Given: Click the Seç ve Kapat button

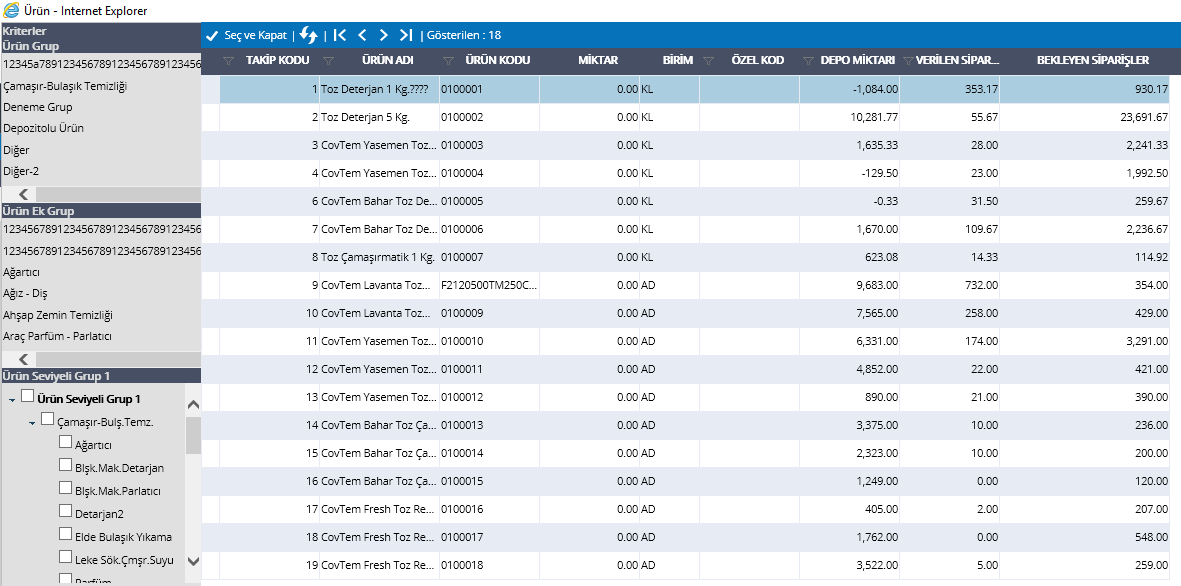Looking at the screenshot, I should (247, 35).
